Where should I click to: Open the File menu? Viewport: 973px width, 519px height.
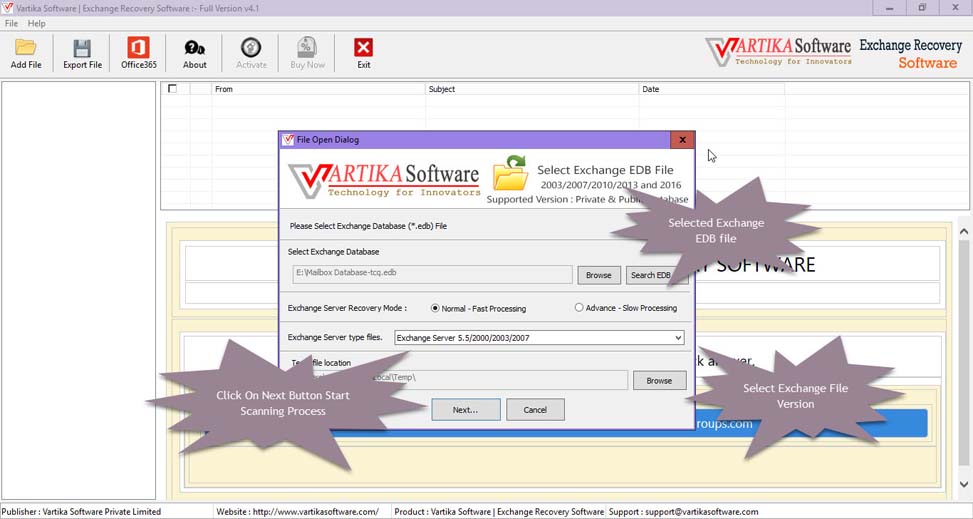[11, 24]
